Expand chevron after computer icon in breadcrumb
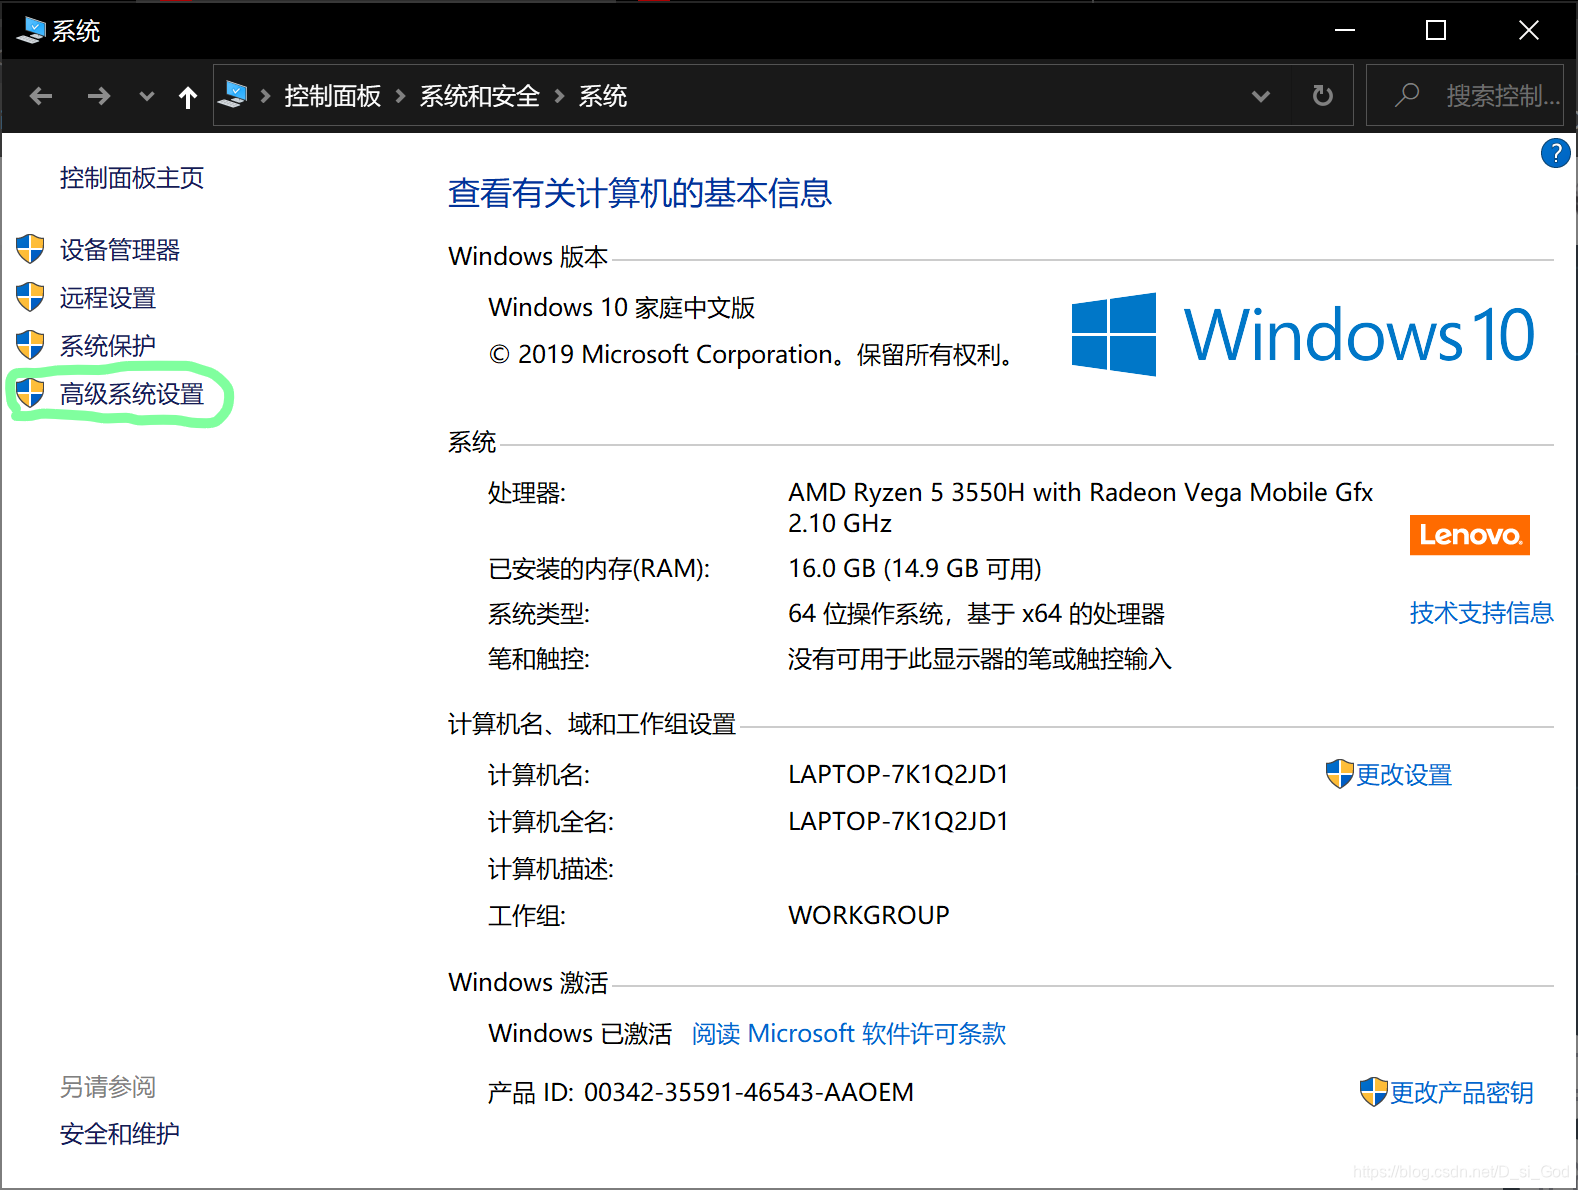 click(265, 96)
